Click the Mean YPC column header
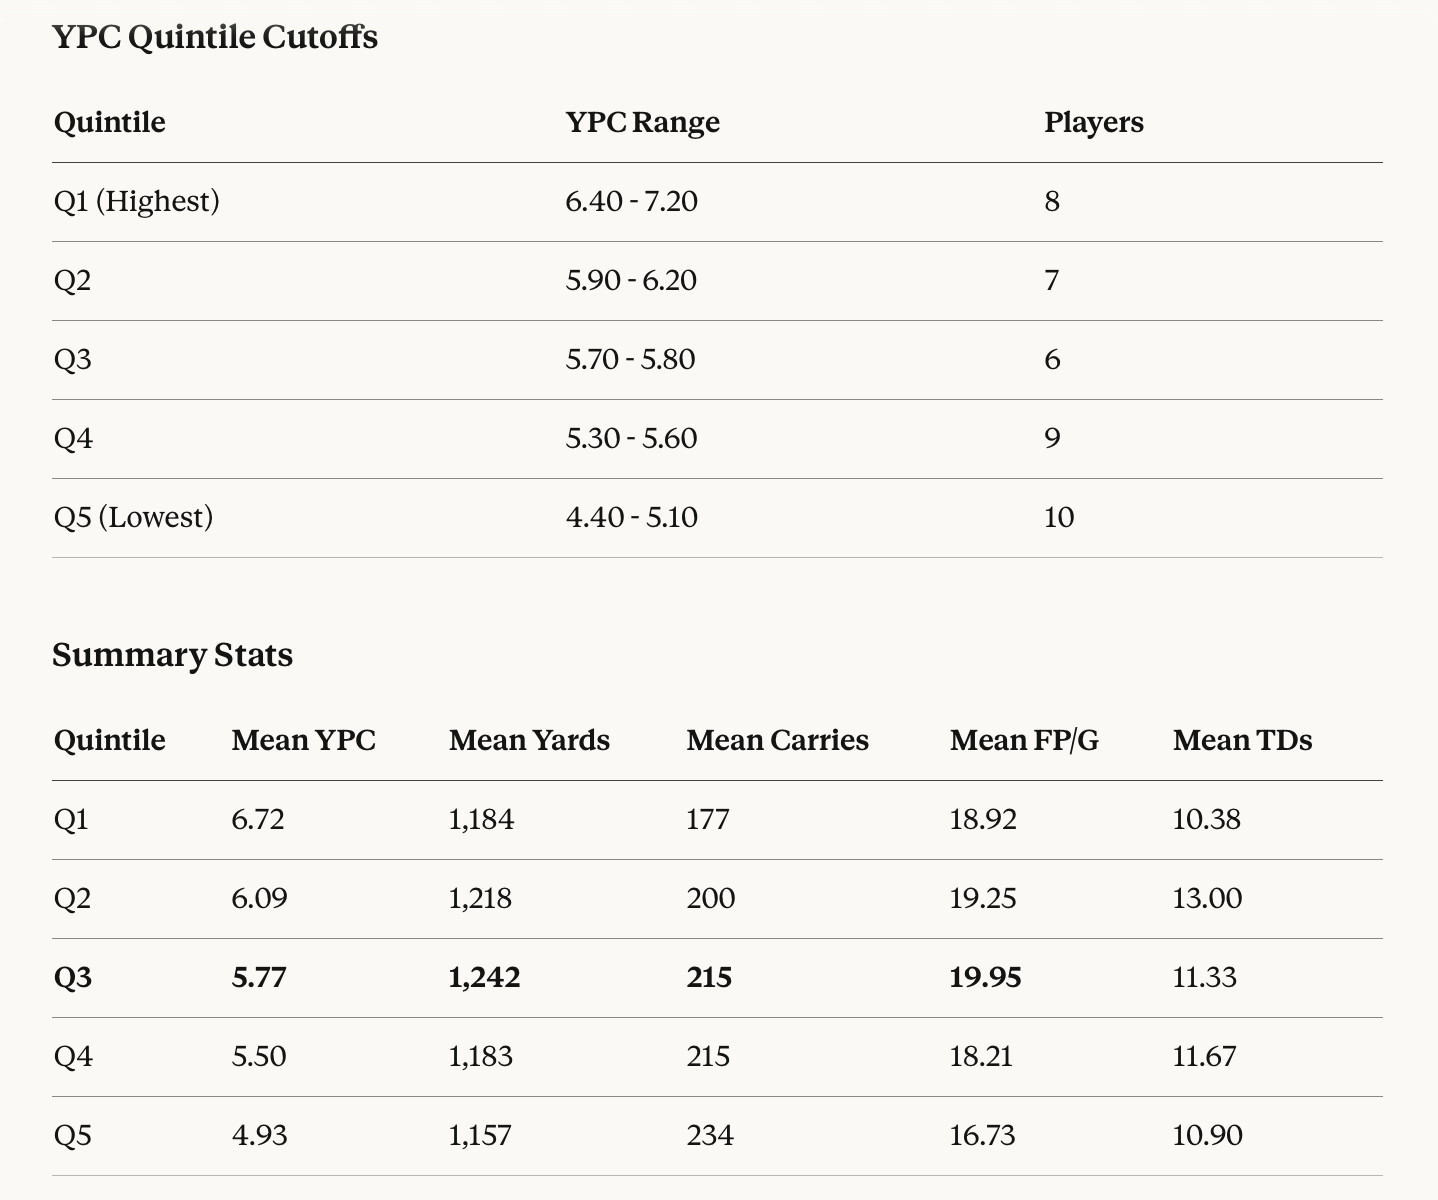1438x1200 pixels. click(304, 740)
